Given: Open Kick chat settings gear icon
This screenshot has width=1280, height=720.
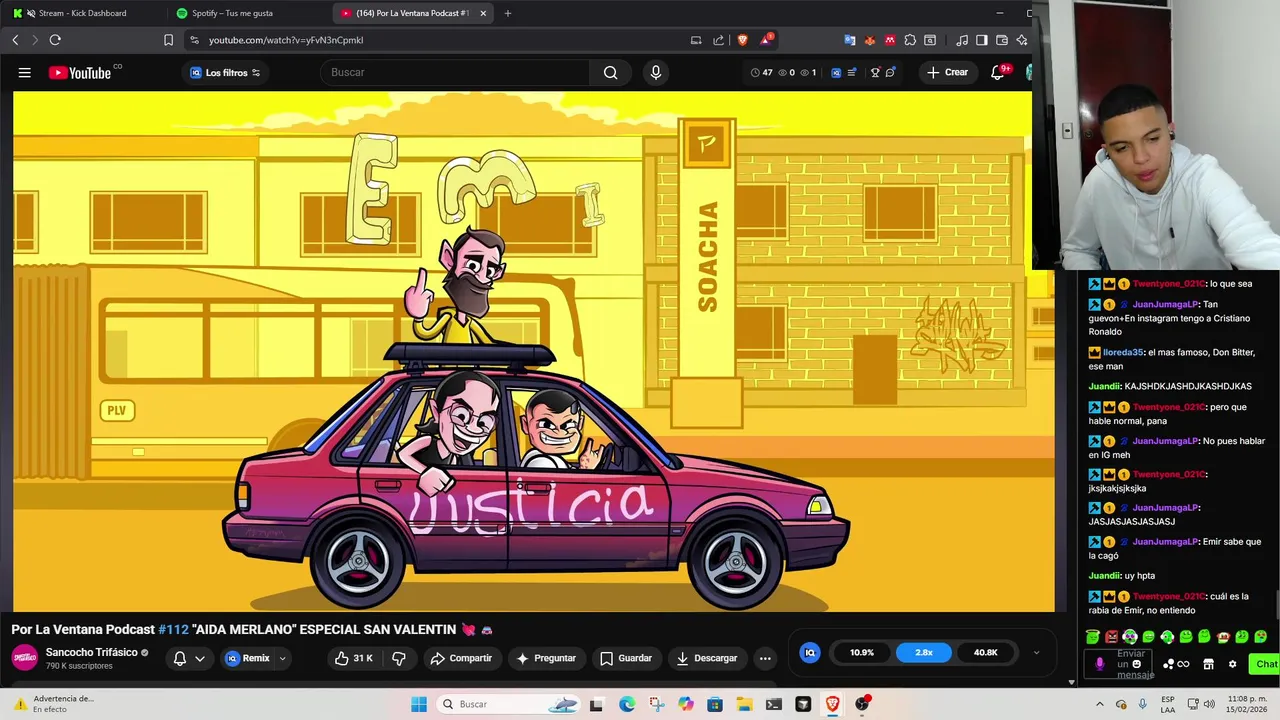Looking at the screenshot, I should coord(1232,664).
